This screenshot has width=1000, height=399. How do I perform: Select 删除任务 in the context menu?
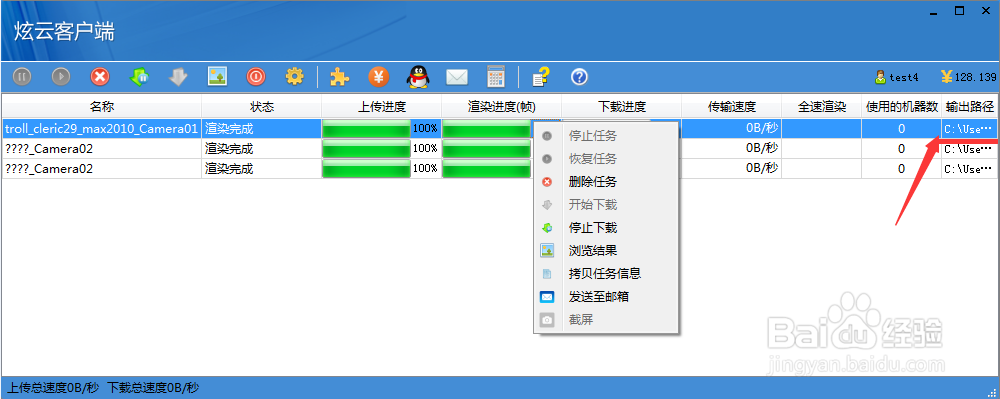pyautogui.click(x=606, y=182)
